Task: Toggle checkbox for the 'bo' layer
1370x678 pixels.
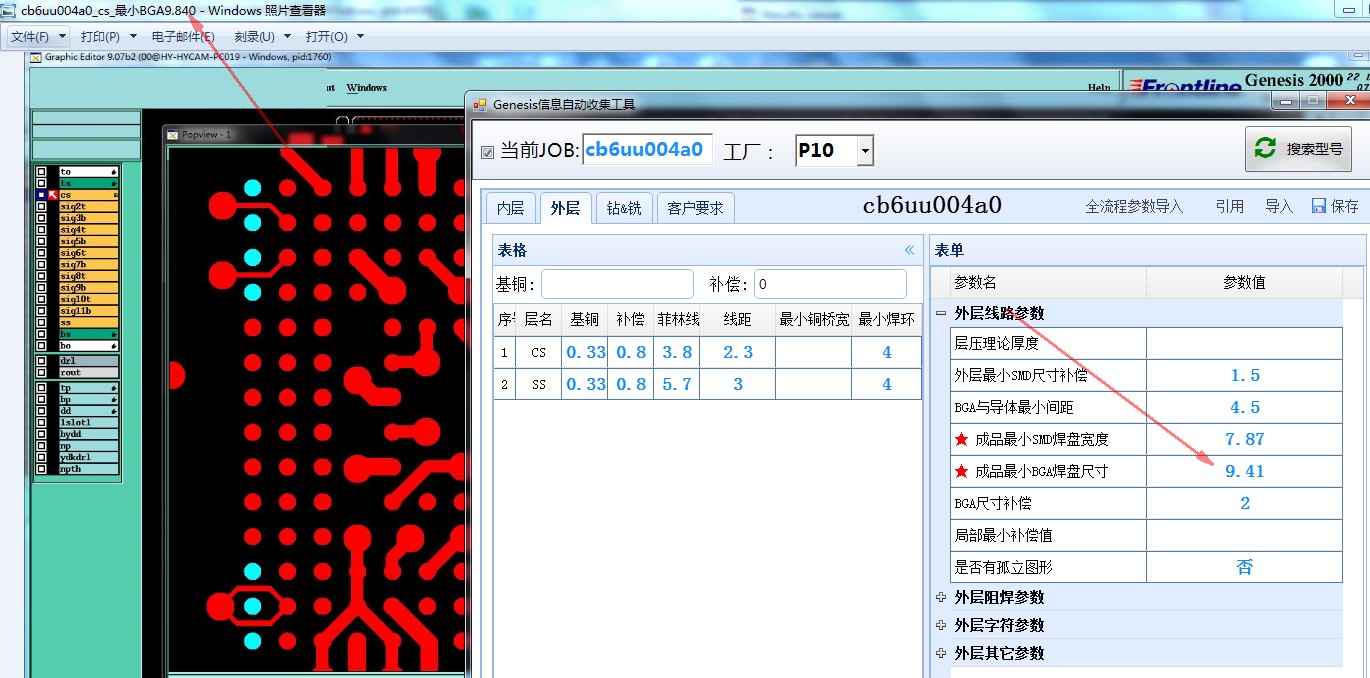Action: (x=41, y=345)
